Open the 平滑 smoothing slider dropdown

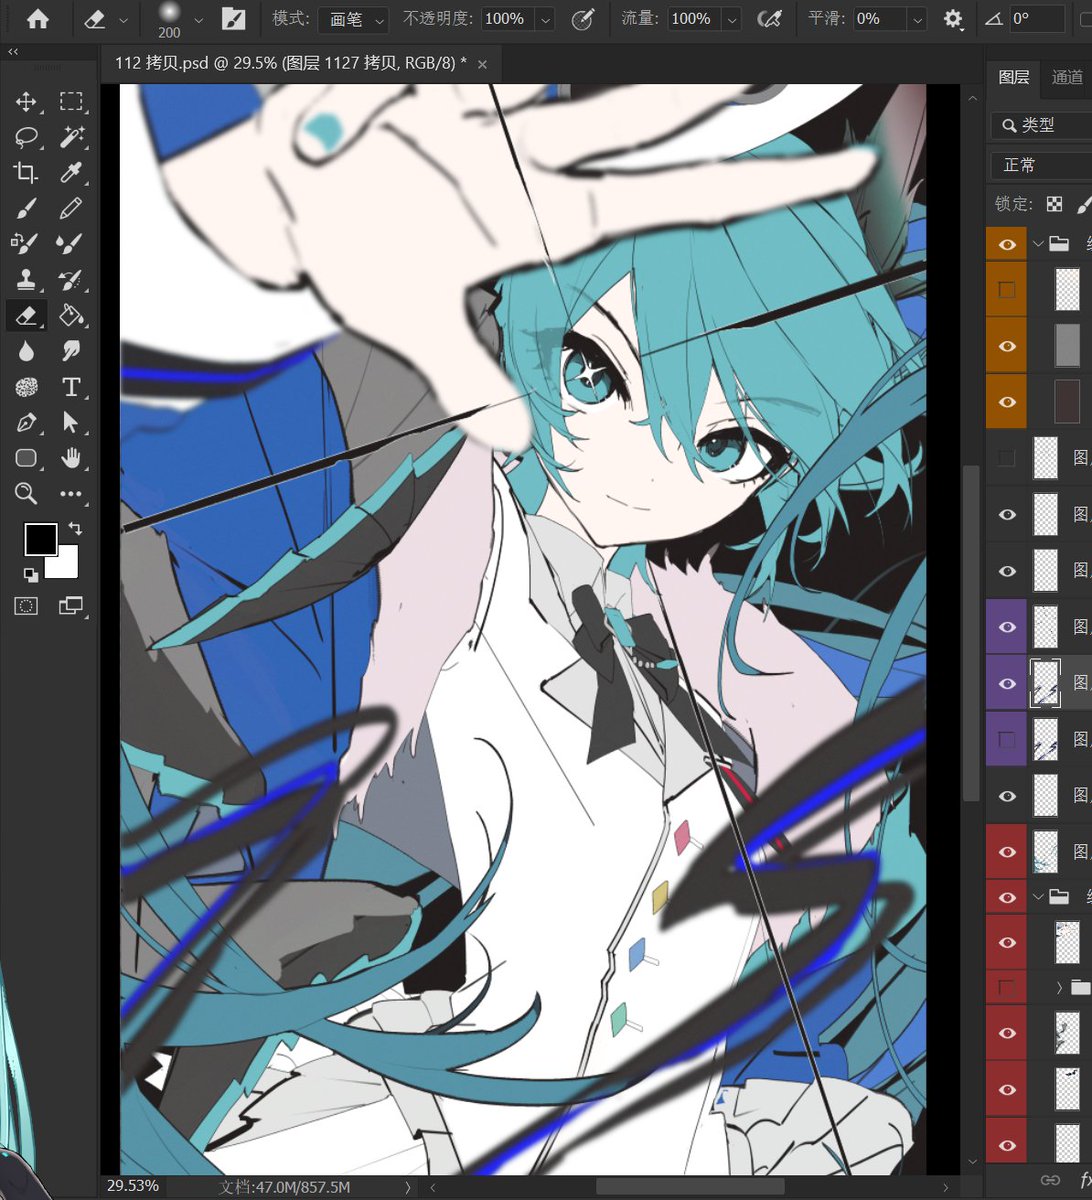917,19
